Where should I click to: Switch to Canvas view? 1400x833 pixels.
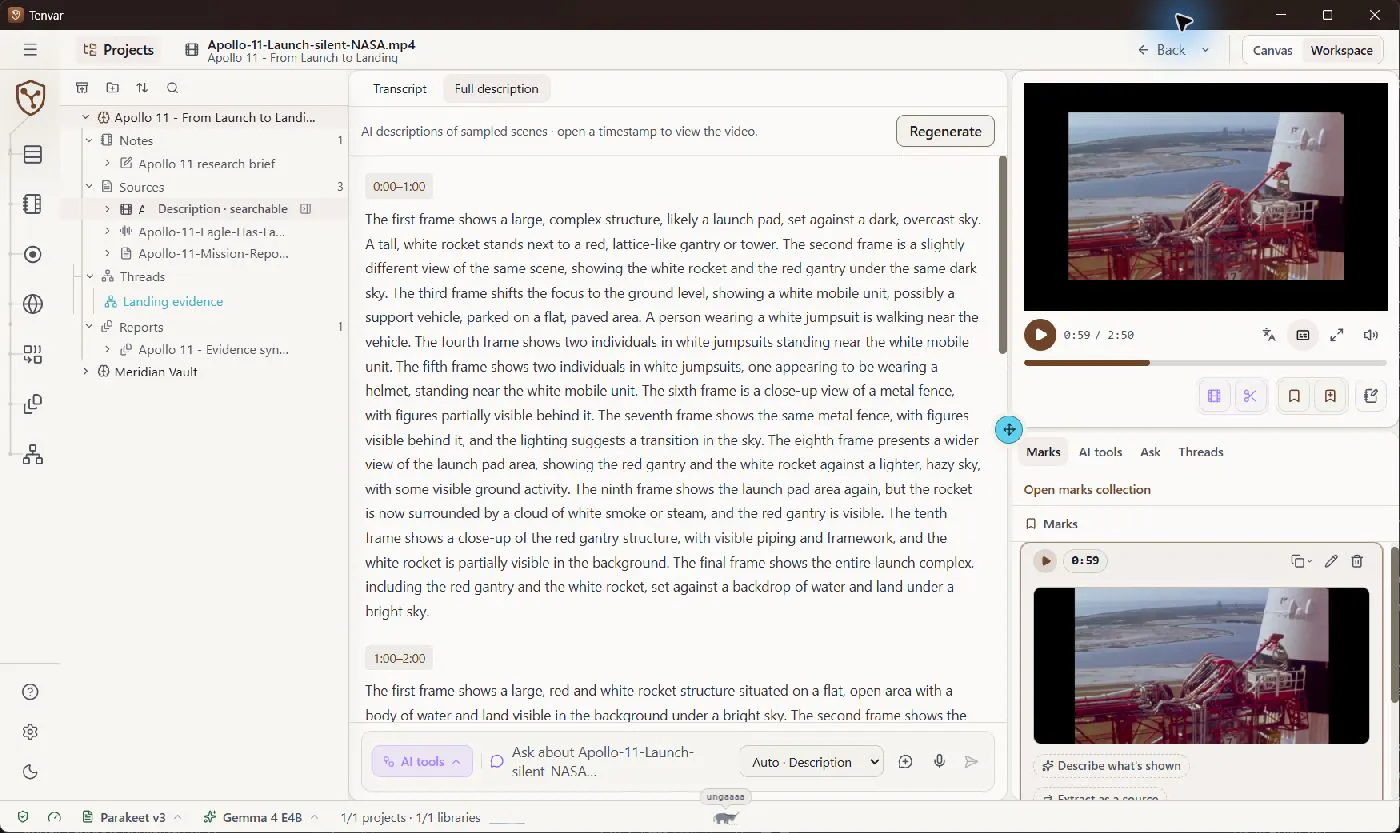(x=1272, y=50)
